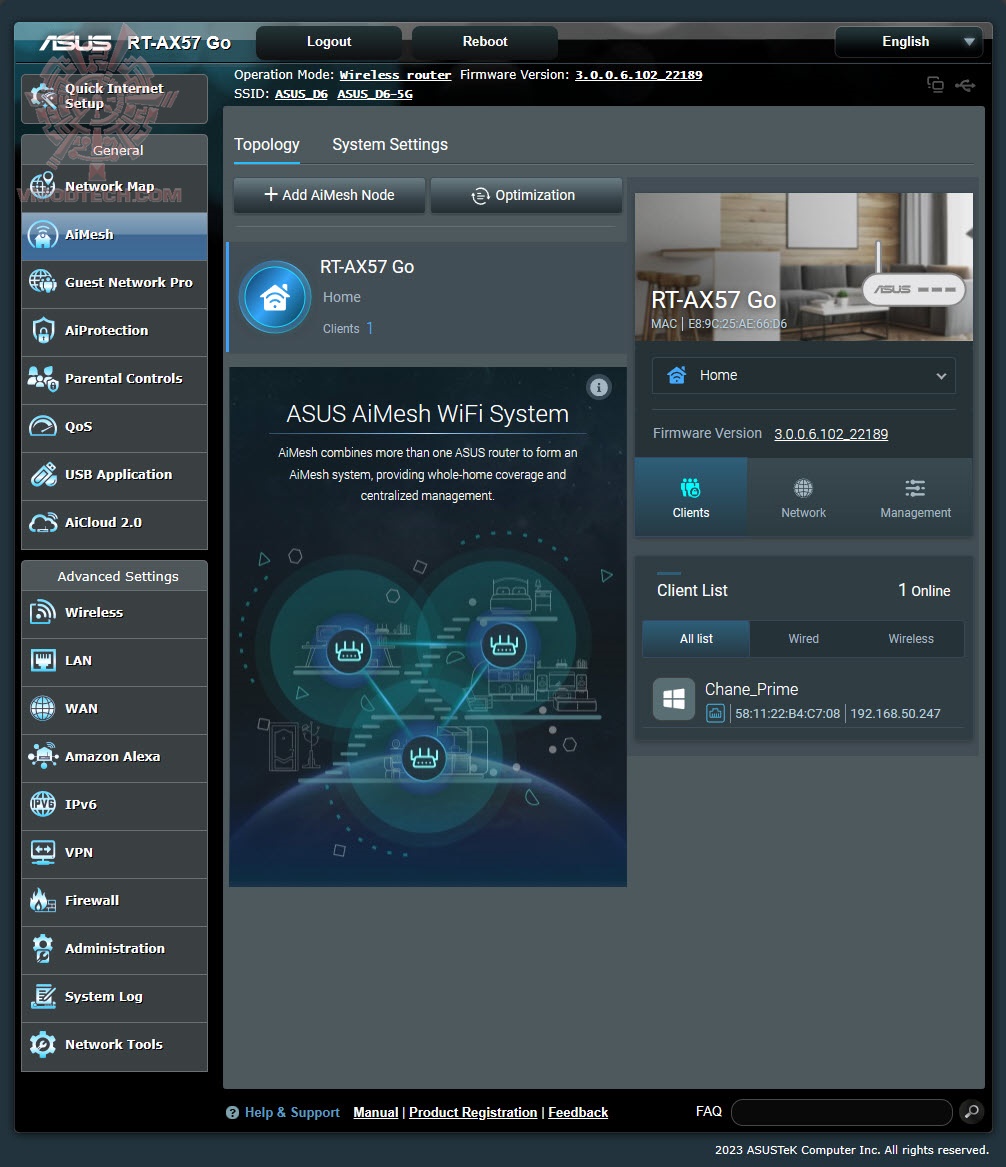
Task: Click the RT-AX57 Go router photo
Action: (804, 266)
